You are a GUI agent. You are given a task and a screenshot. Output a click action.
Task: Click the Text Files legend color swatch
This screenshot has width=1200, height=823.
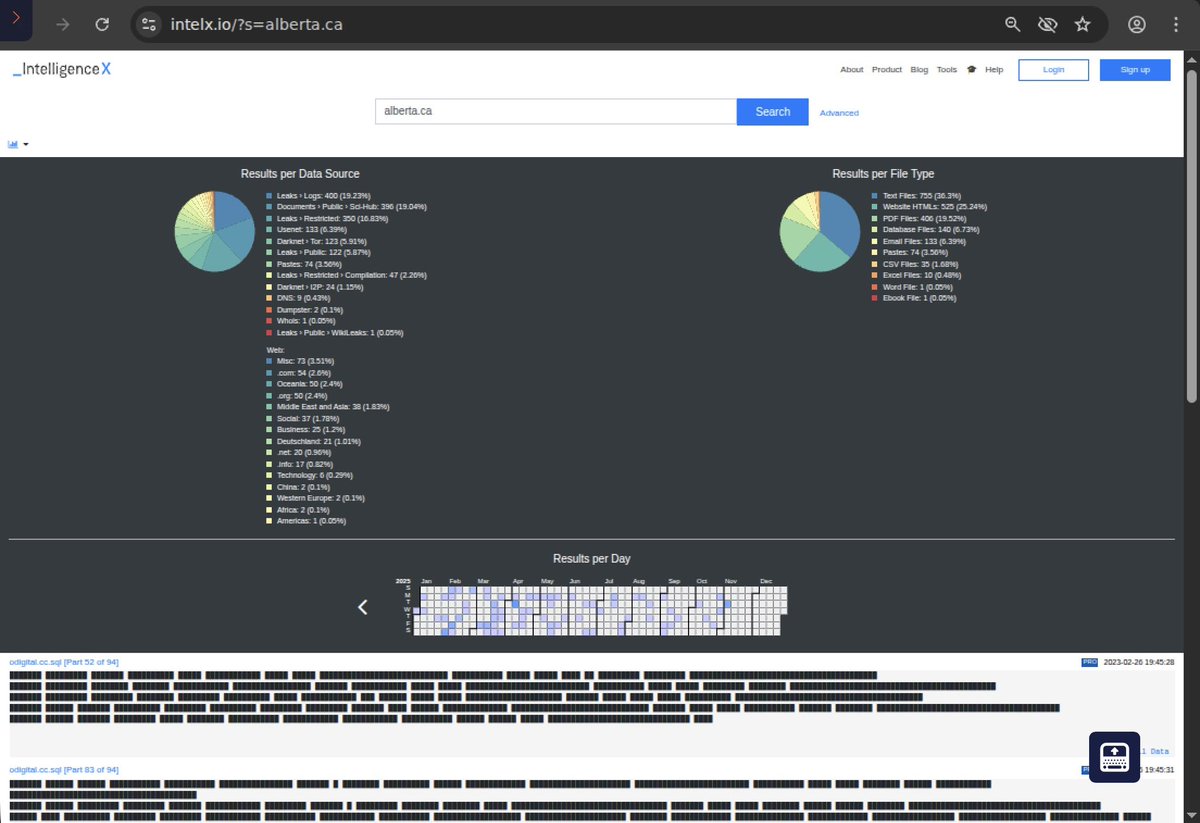click(874, 196)
